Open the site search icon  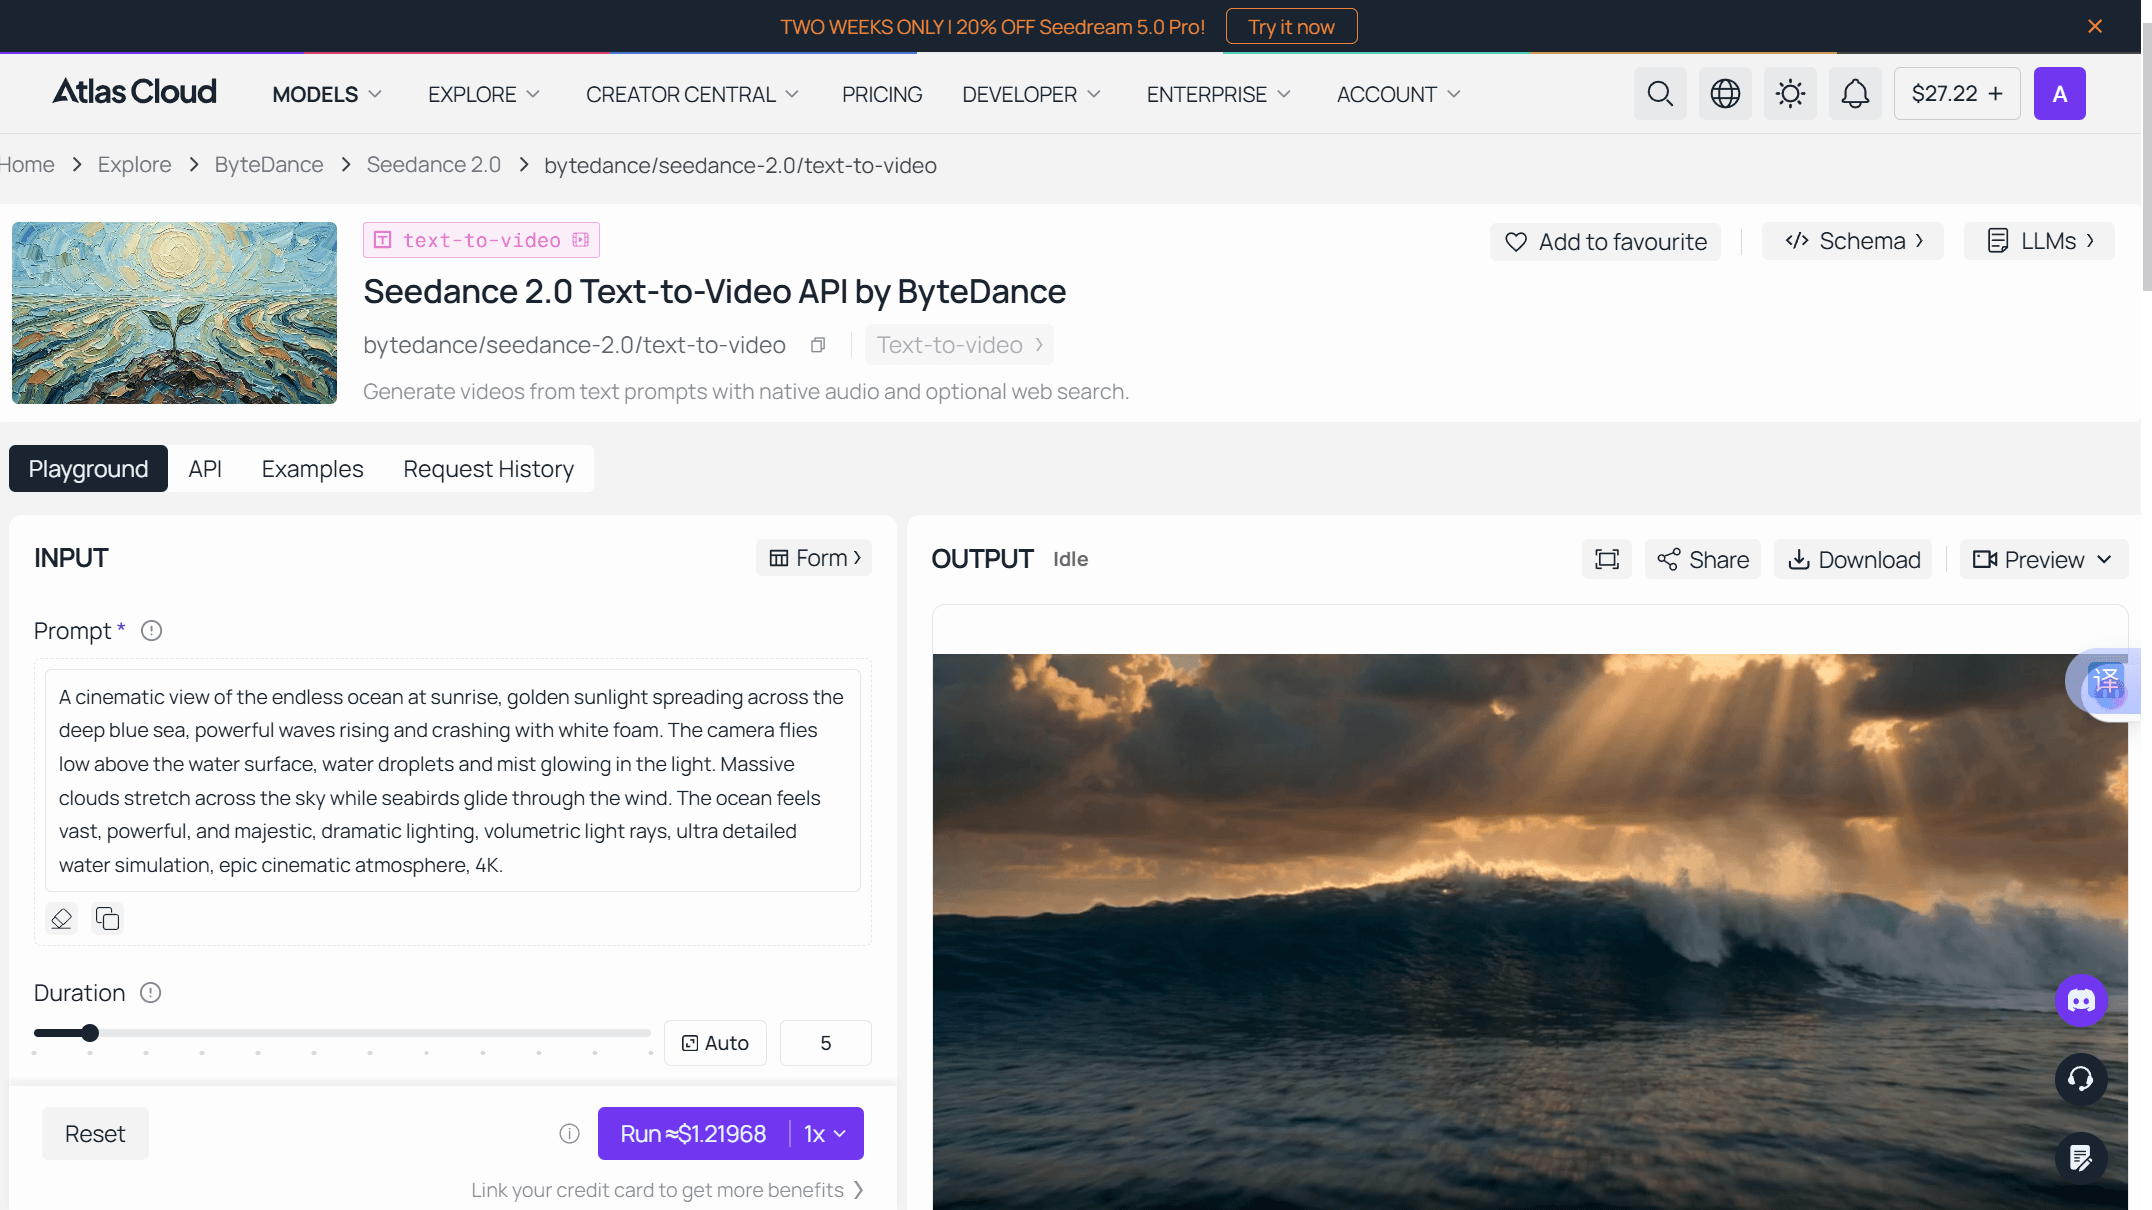coord(1660,94)
